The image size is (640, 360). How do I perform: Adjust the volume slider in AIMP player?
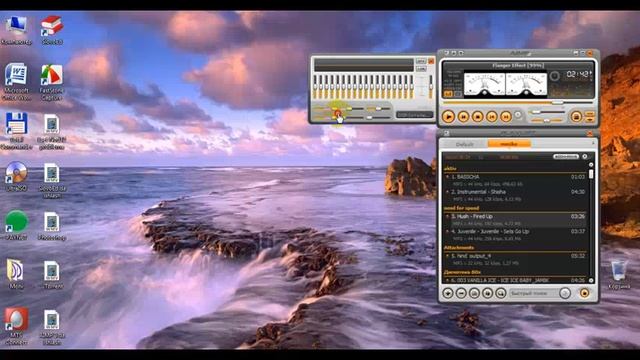coord(547,112)
